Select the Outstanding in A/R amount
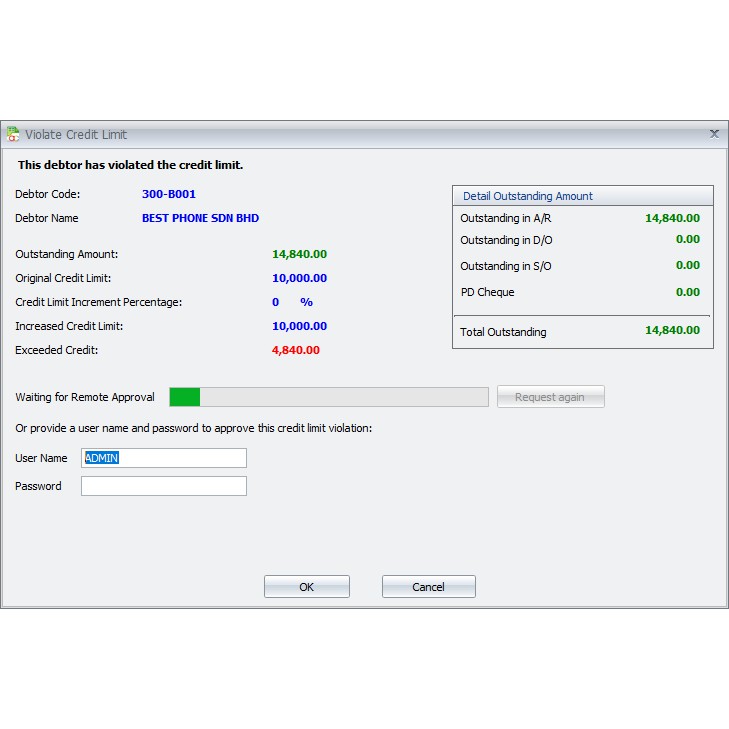This screenshot has height=729, width=729. tap(672, 217)
